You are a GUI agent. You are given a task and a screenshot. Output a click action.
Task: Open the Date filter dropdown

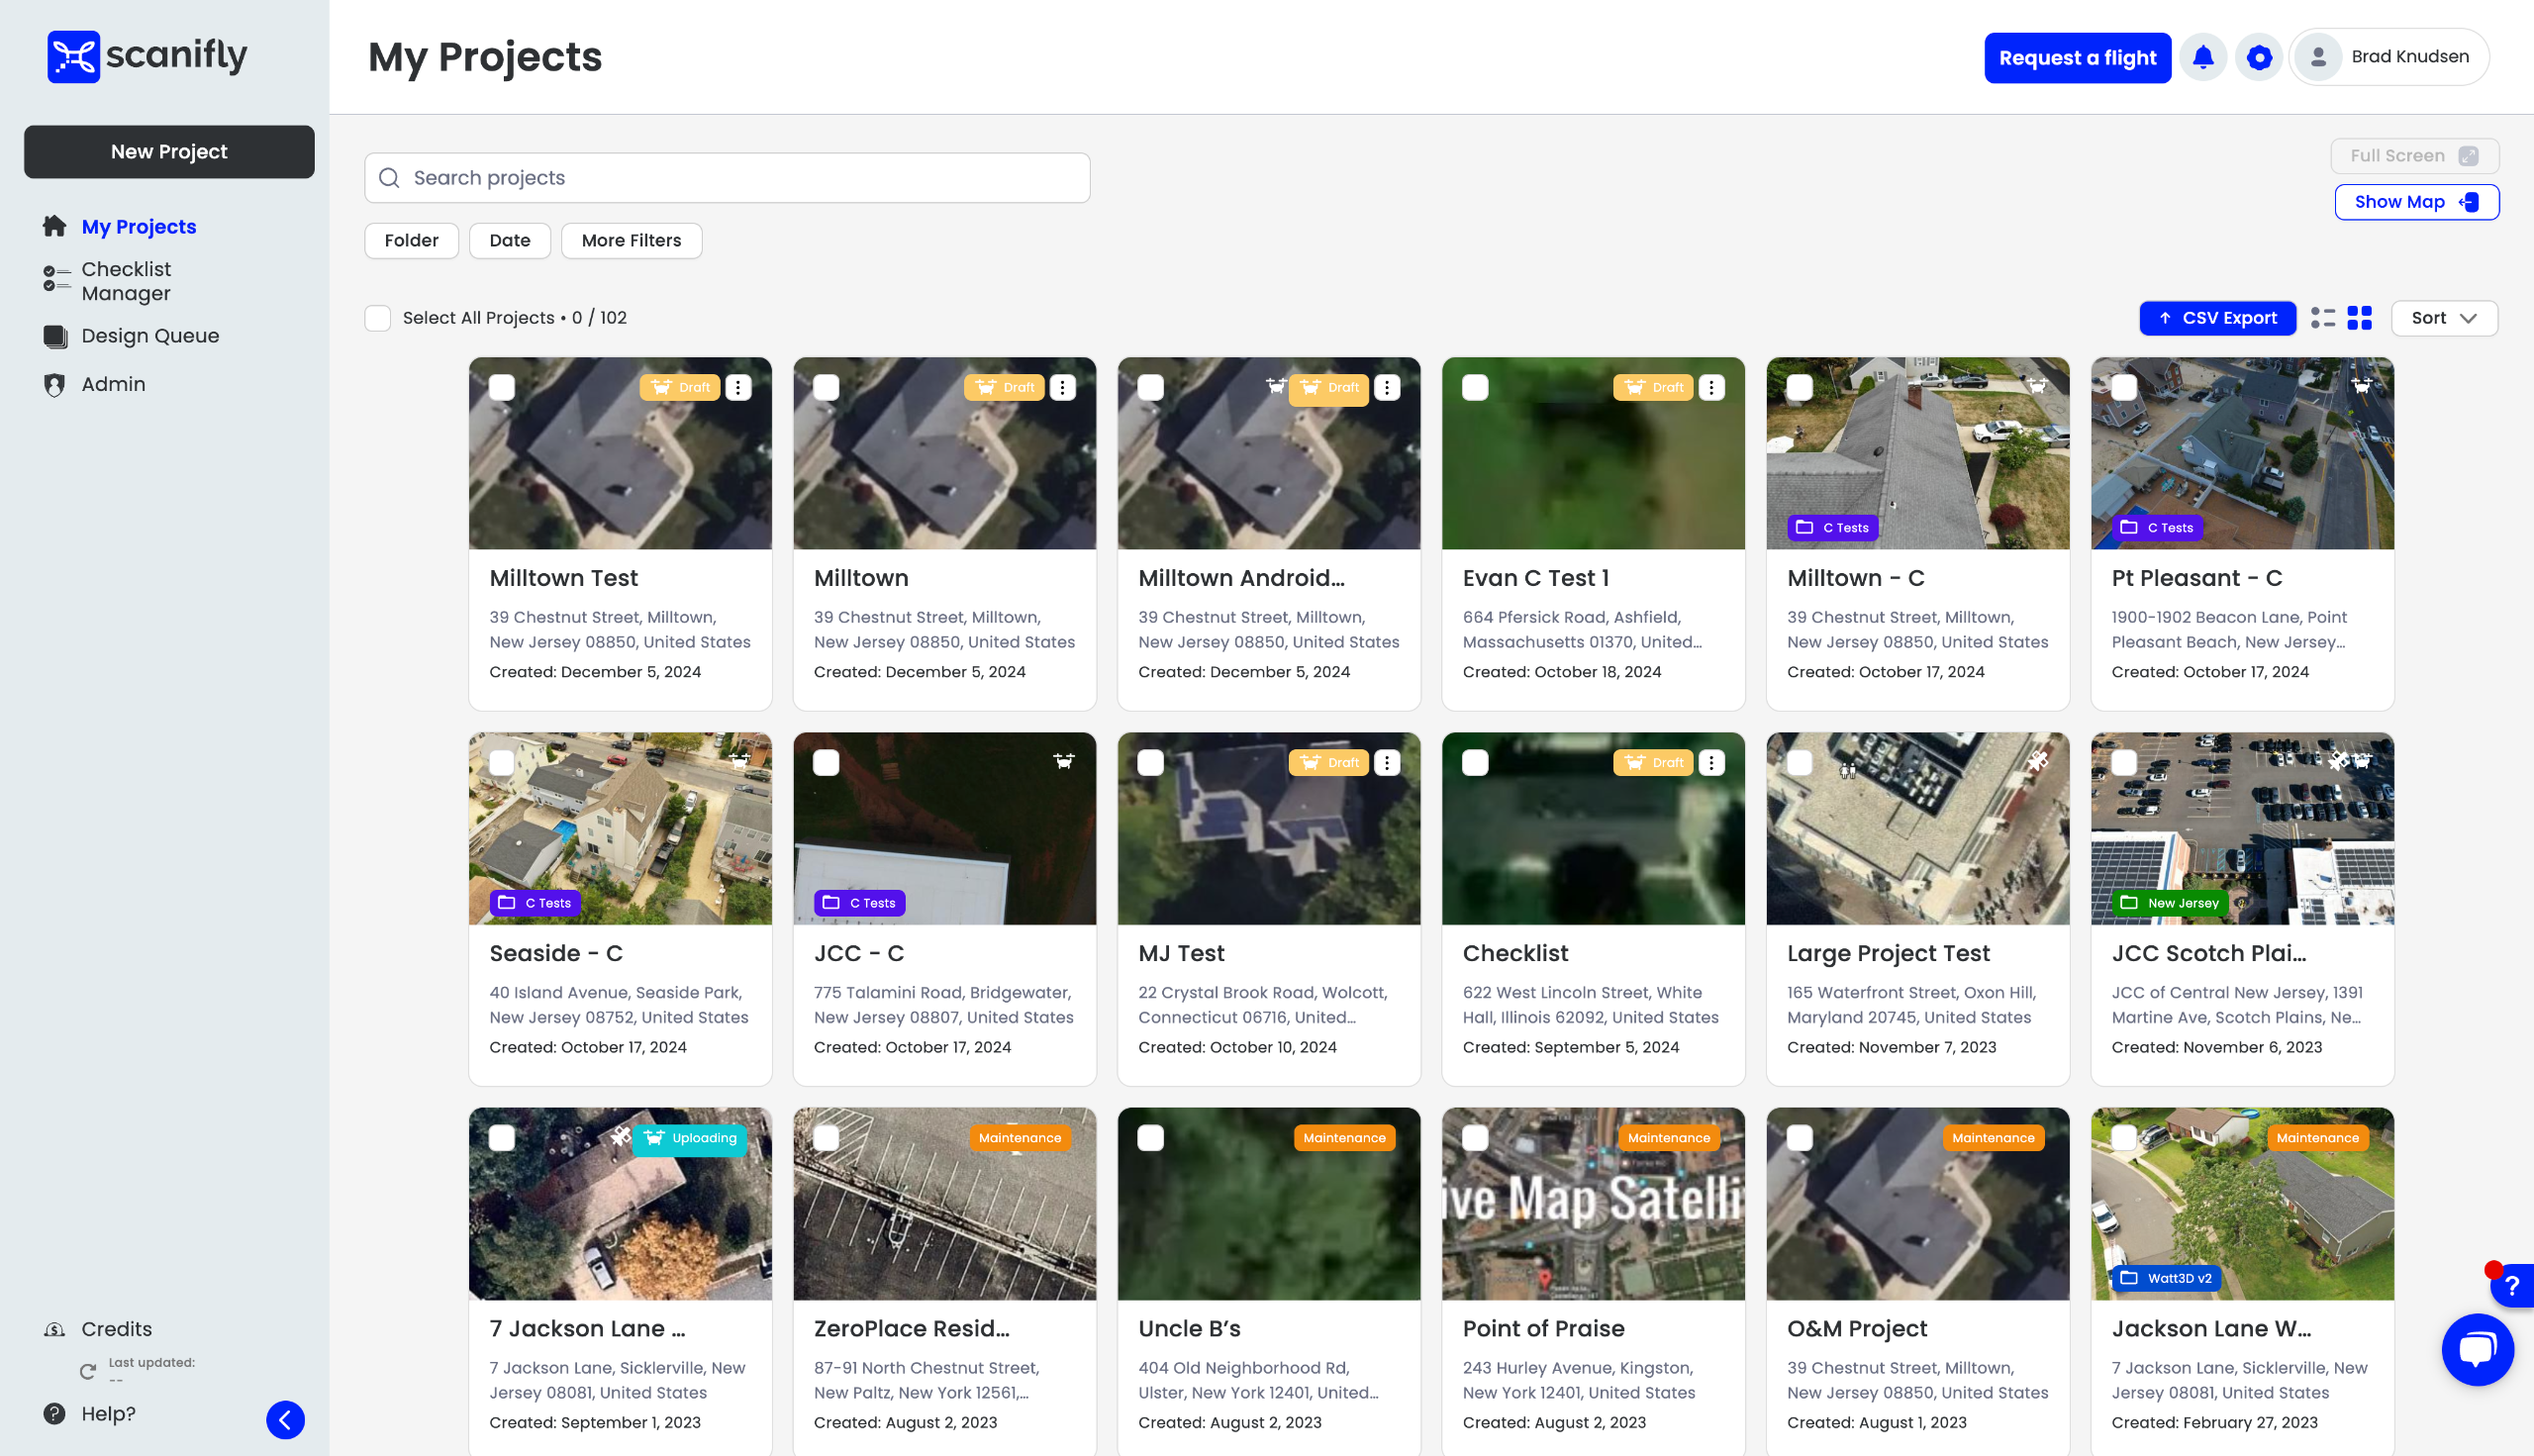coord(509,241)
